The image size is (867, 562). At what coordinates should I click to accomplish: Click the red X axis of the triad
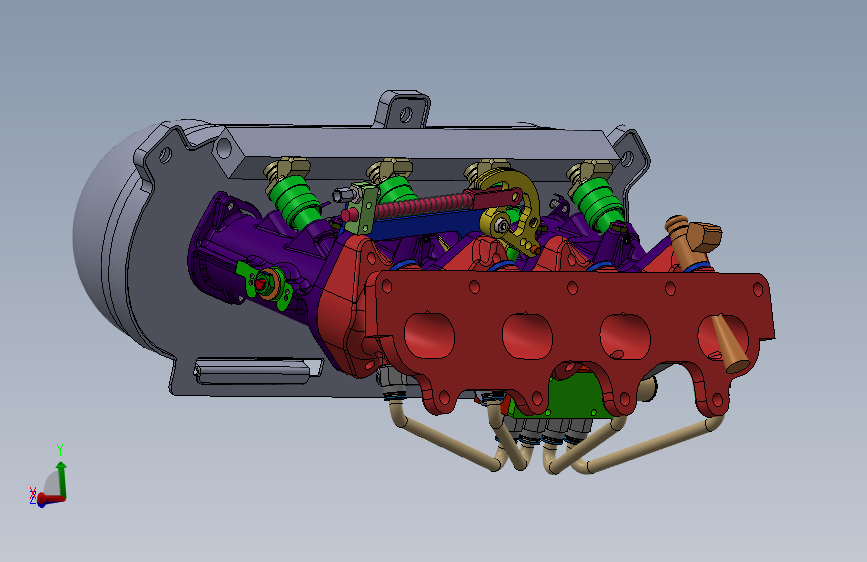click(52, 499)
